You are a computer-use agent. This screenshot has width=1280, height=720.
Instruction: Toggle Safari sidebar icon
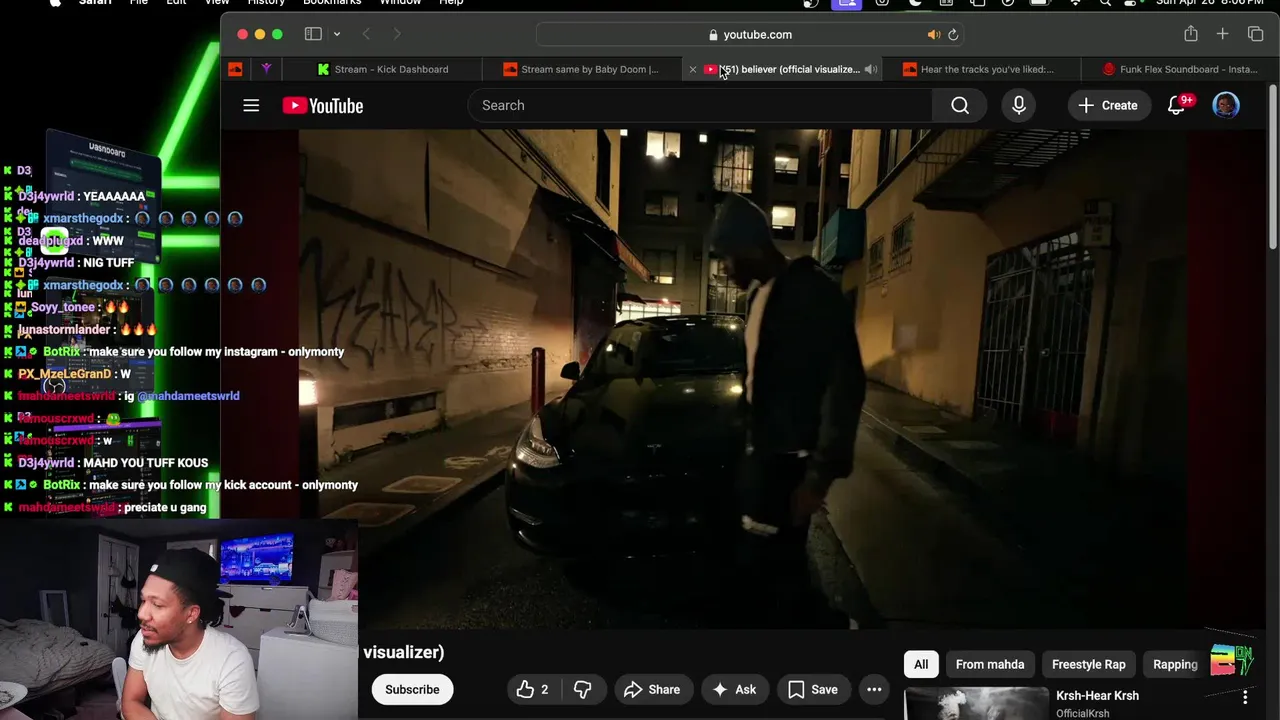pos(313,34)
